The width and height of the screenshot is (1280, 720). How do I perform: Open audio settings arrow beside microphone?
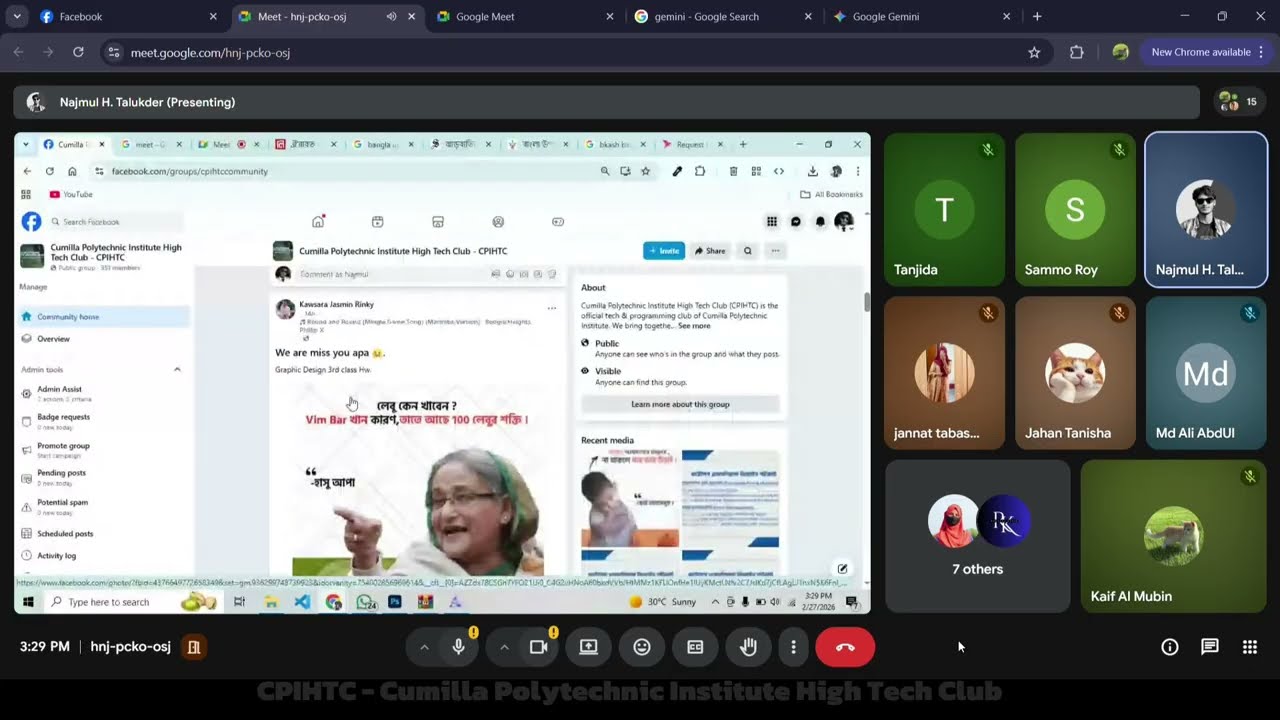pos(424,647)
